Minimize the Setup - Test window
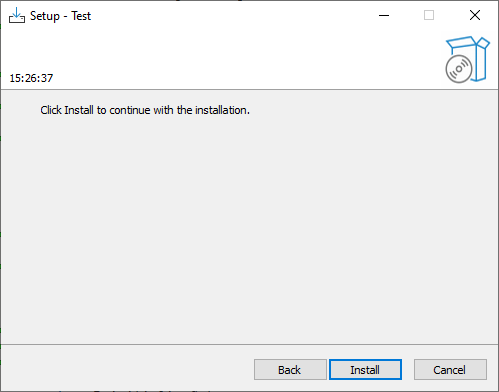Viewport: 499px width, 392px height. point(384,15)
